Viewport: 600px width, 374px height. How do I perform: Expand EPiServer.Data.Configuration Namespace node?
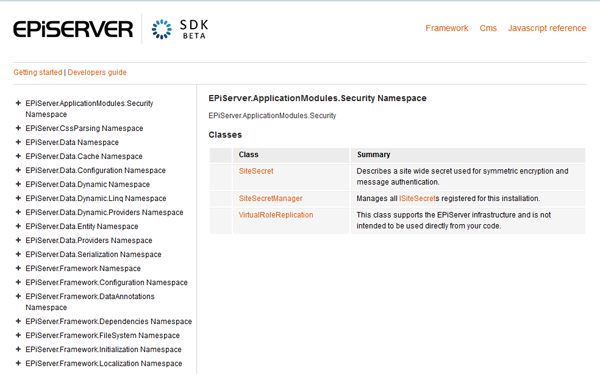(18, 170)
